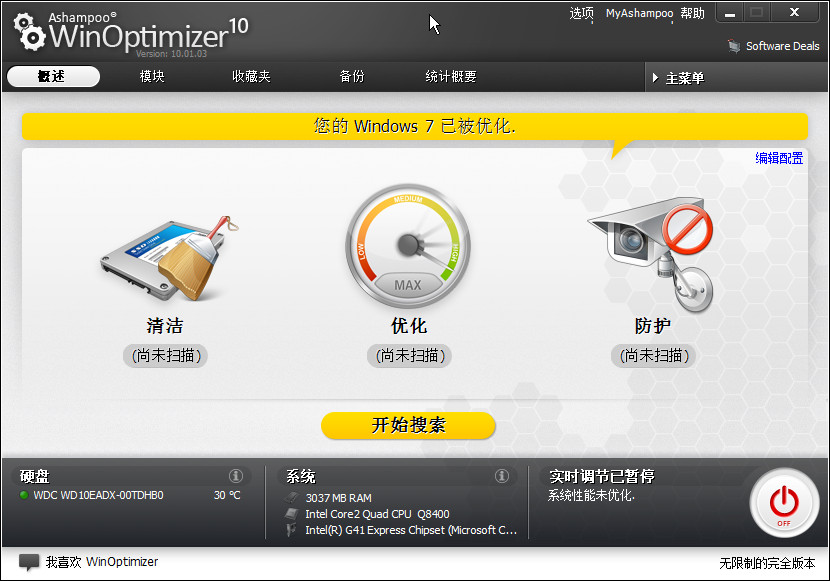Click the Software Deals link

click(782, 46)
